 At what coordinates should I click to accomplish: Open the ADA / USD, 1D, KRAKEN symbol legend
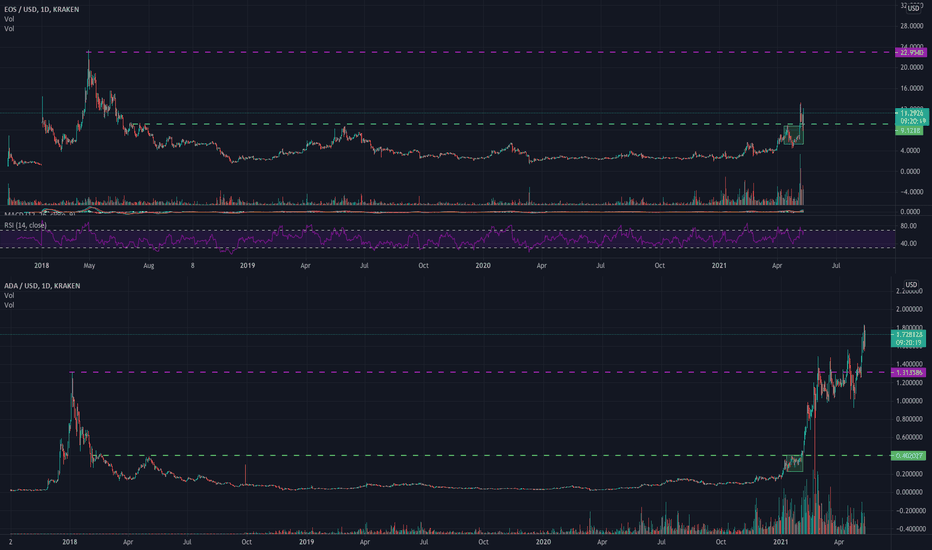coord(42,286)
